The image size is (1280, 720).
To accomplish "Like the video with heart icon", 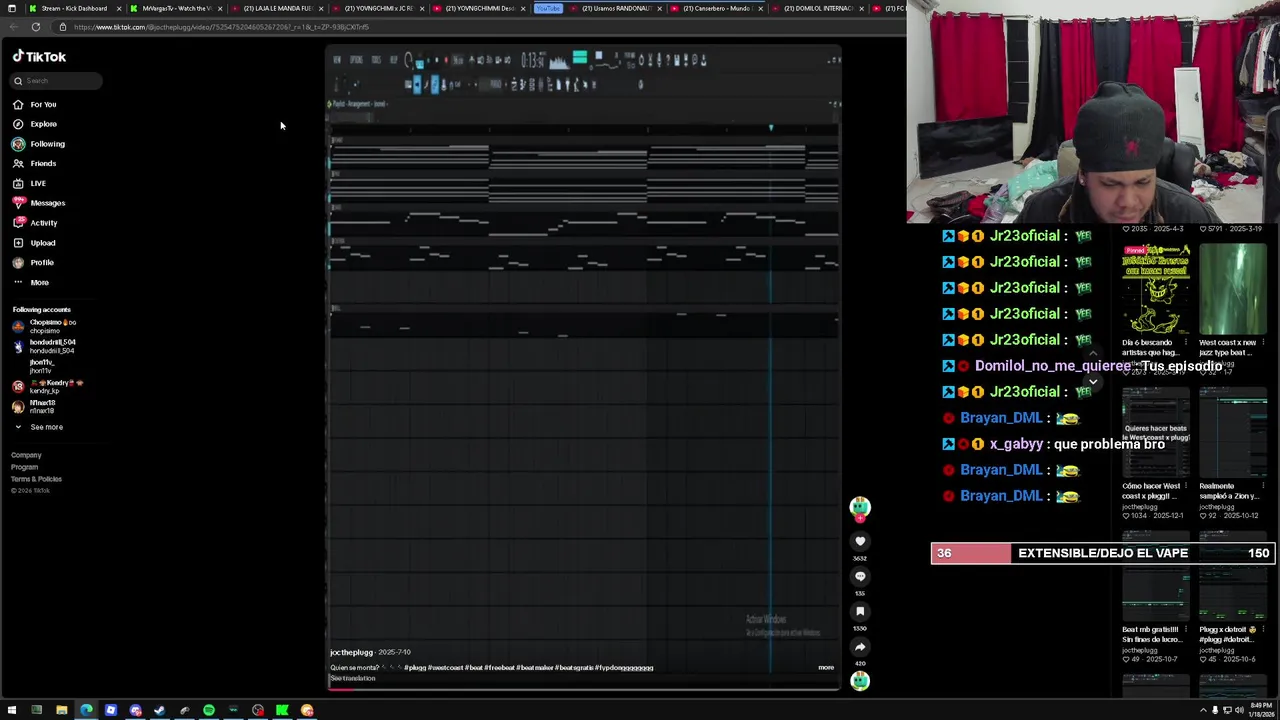I will tap(860, 541).
